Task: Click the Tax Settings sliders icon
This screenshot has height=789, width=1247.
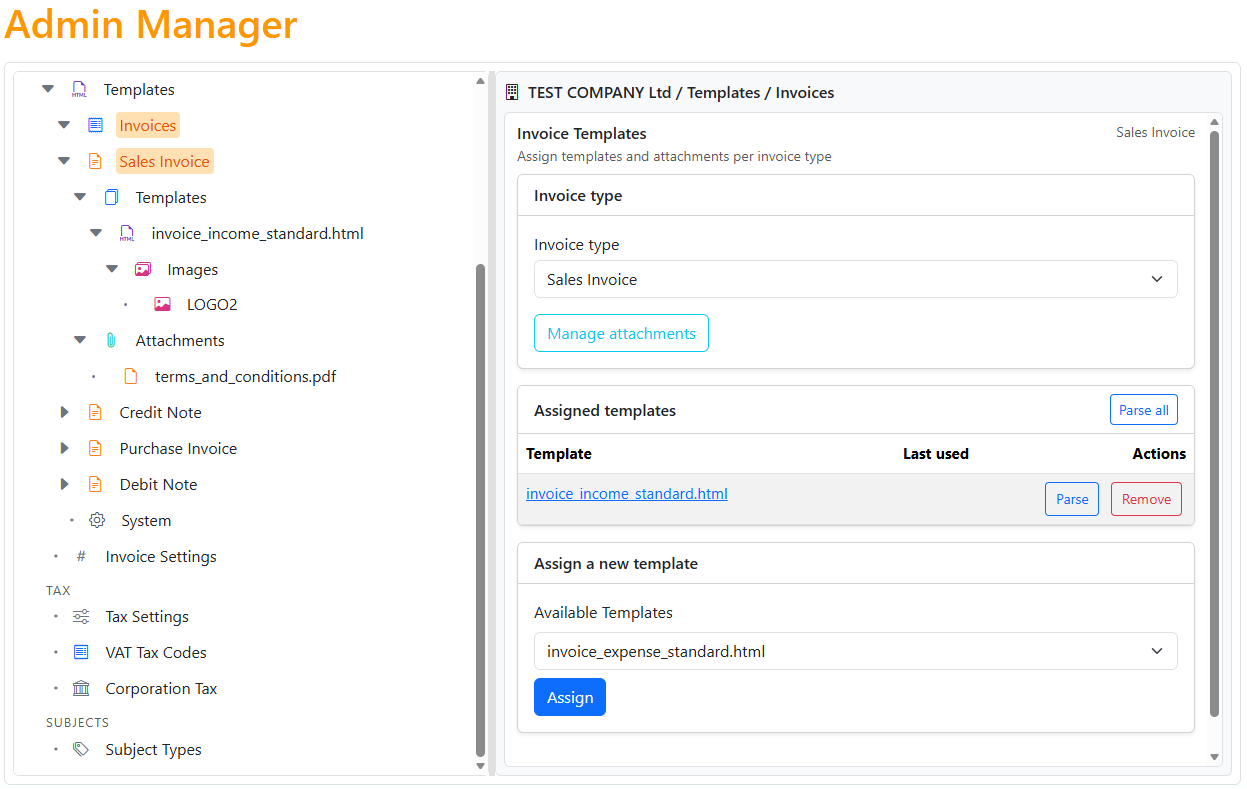Action: [80, 616]
